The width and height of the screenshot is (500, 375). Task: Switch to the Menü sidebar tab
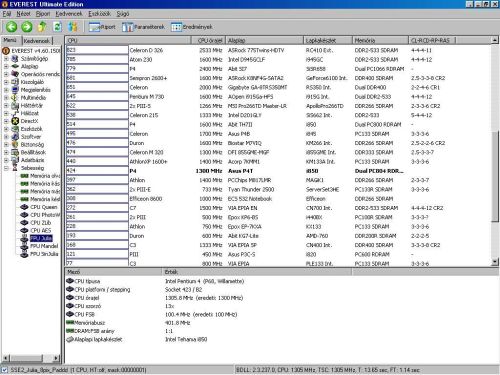pyautogui.click(x=10, y=40)
